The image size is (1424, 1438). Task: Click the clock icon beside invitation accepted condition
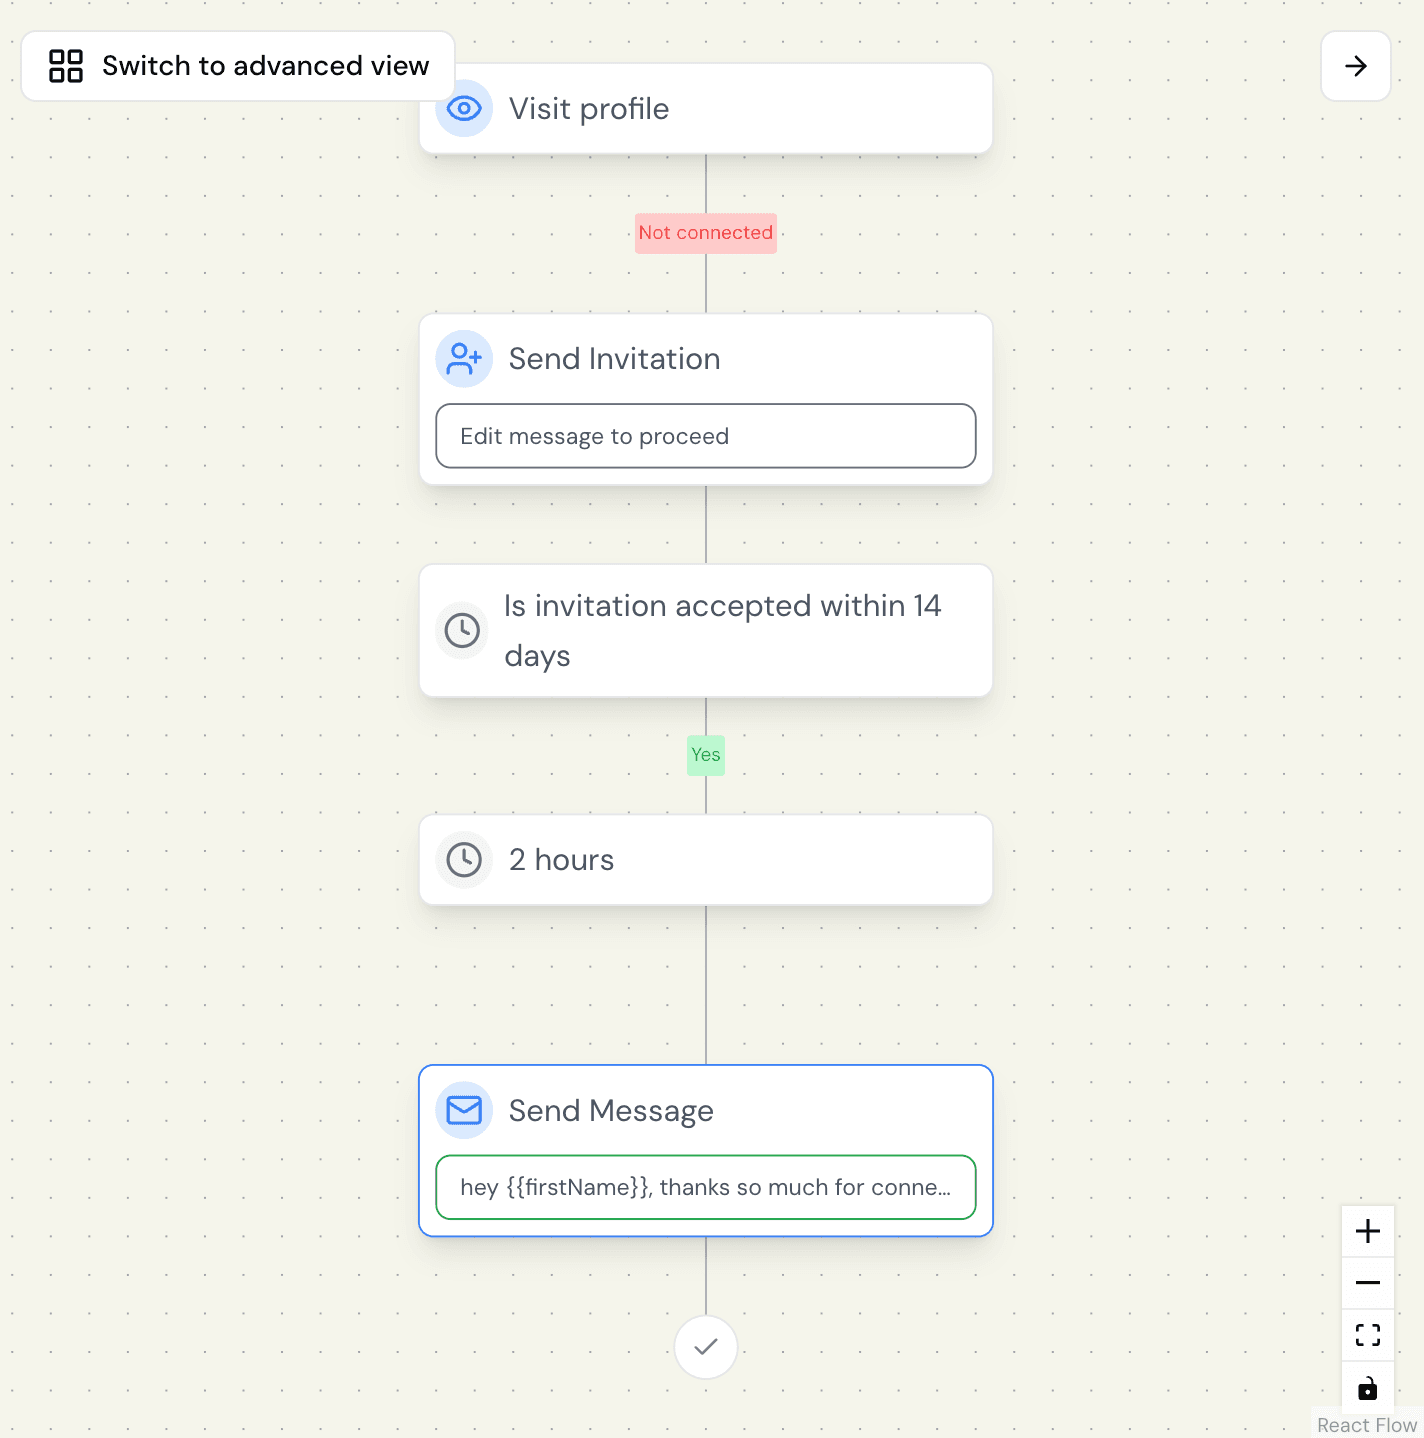tap(462, 631)
